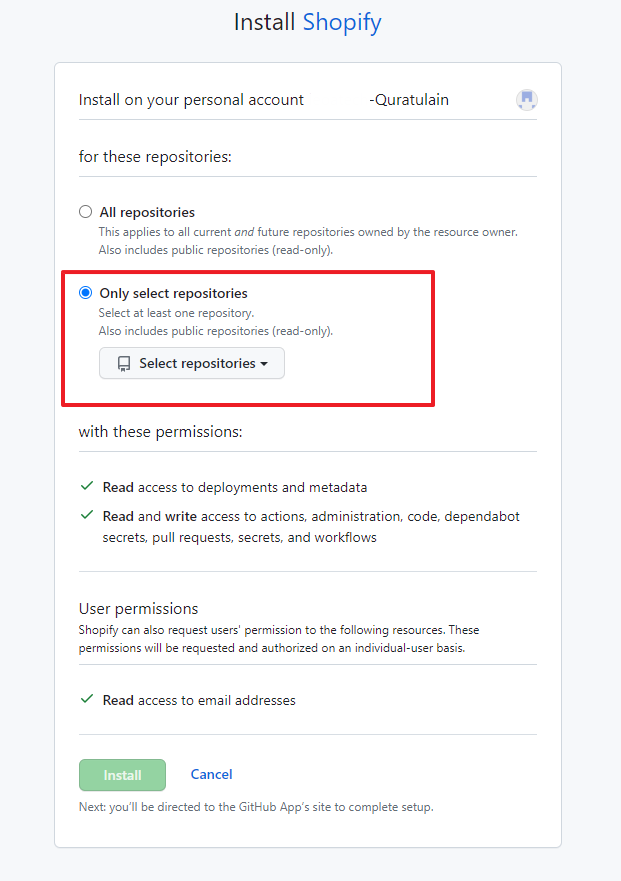The height and width of the screenshot is (881, 621).
Task: Click the checkmark beside email addresses permission
Action: coord(86,699)
